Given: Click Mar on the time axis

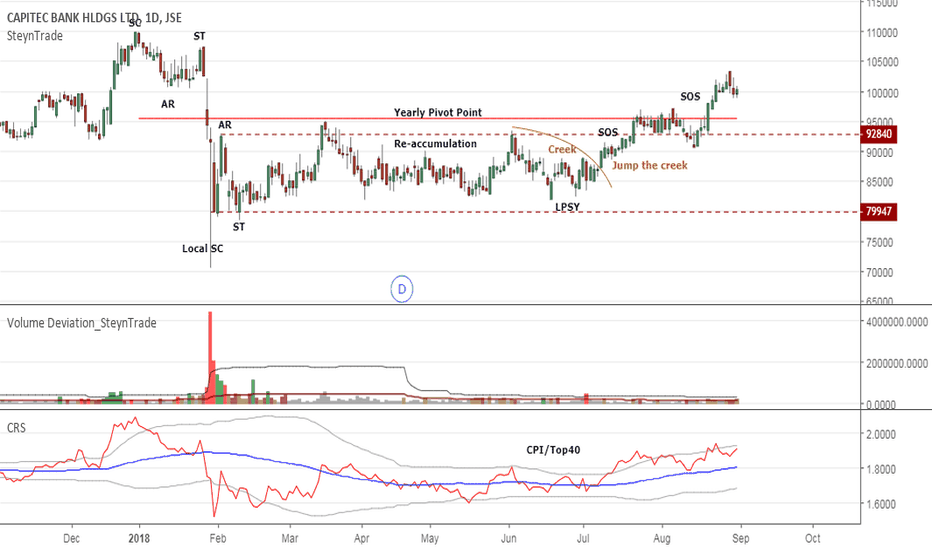Looking at the screenshot, I should click(x=290, y=538).
